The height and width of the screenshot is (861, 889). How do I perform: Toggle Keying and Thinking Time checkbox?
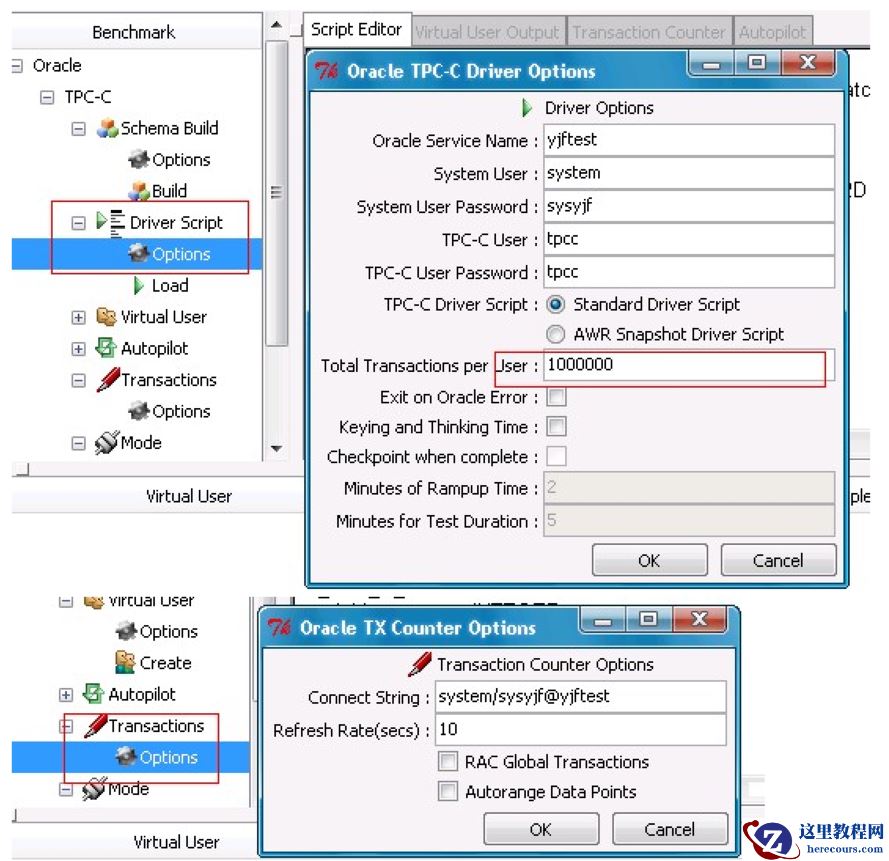556,426
